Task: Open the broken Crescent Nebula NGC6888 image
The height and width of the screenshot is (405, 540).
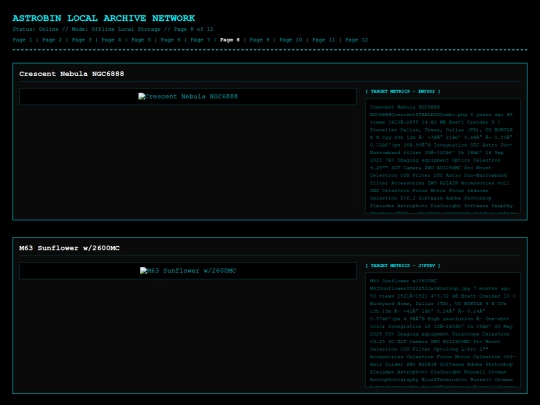Action: point(188,96)
